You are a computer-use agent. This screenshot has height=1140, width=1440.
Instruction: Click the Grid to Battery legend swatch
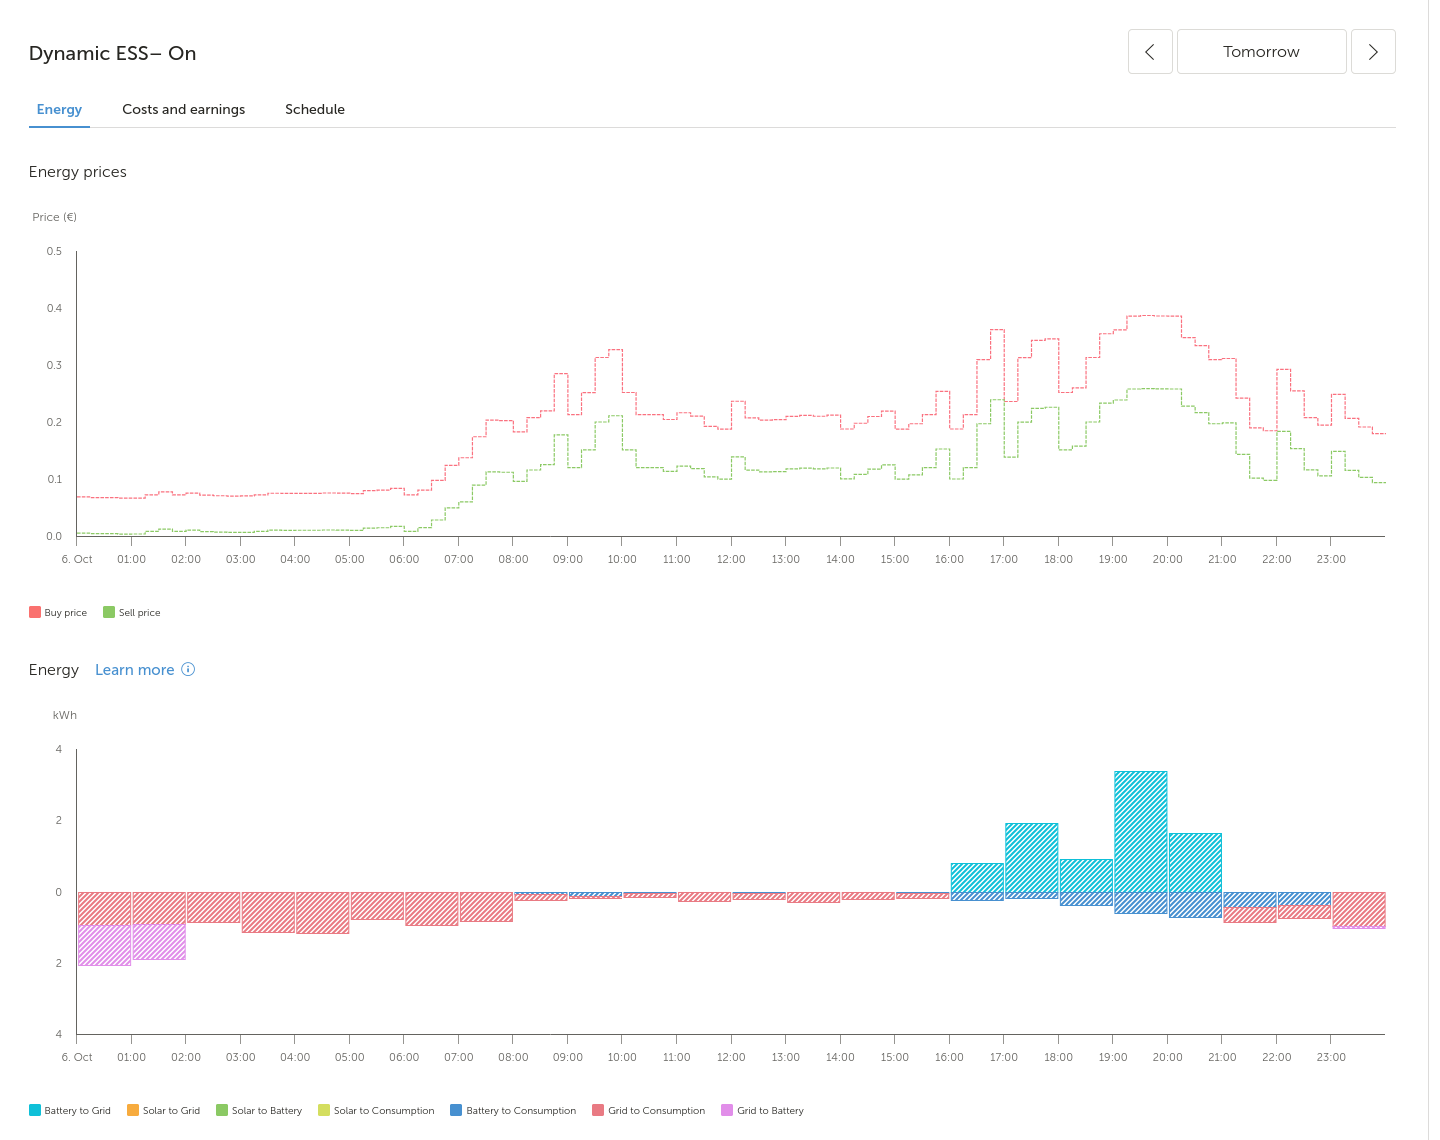tap(727, 1110)
